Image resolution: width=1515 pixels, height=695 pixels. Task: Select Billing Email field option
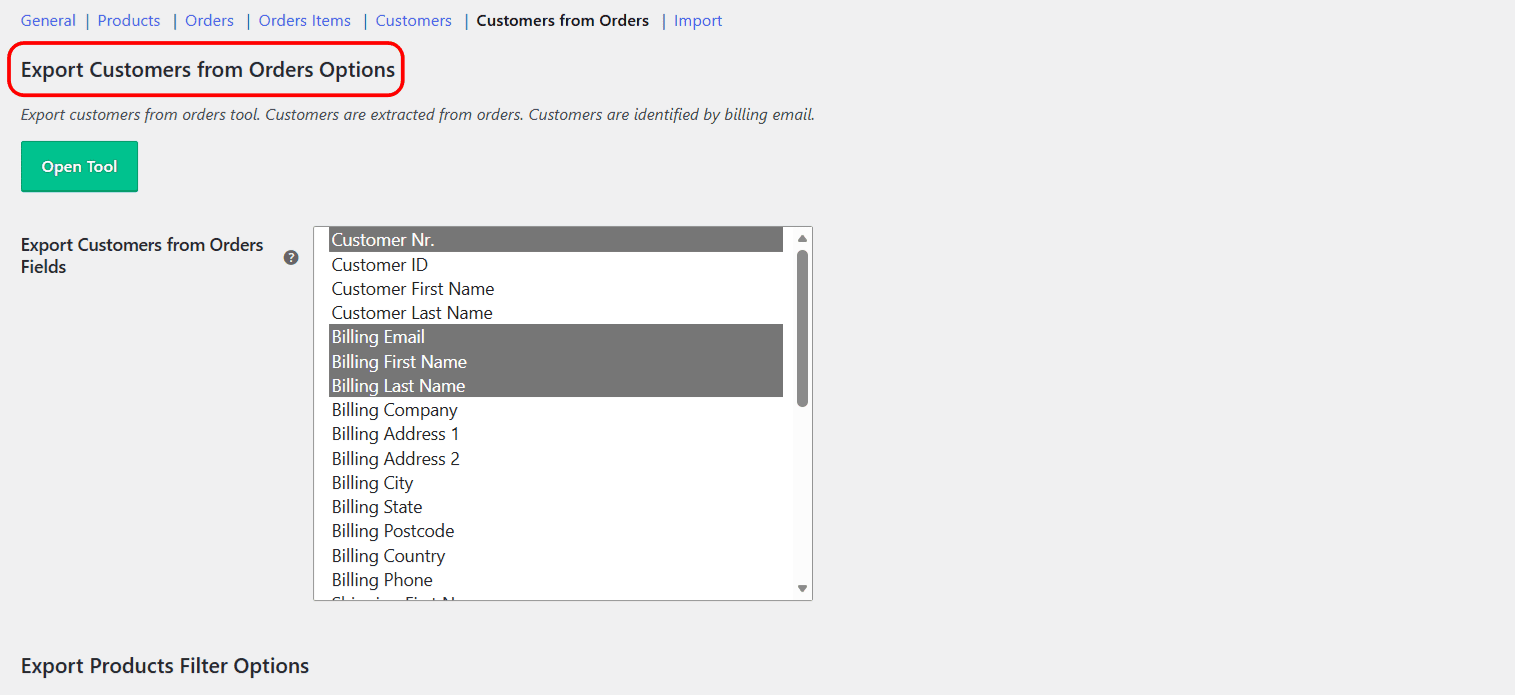tap(556, 337)
